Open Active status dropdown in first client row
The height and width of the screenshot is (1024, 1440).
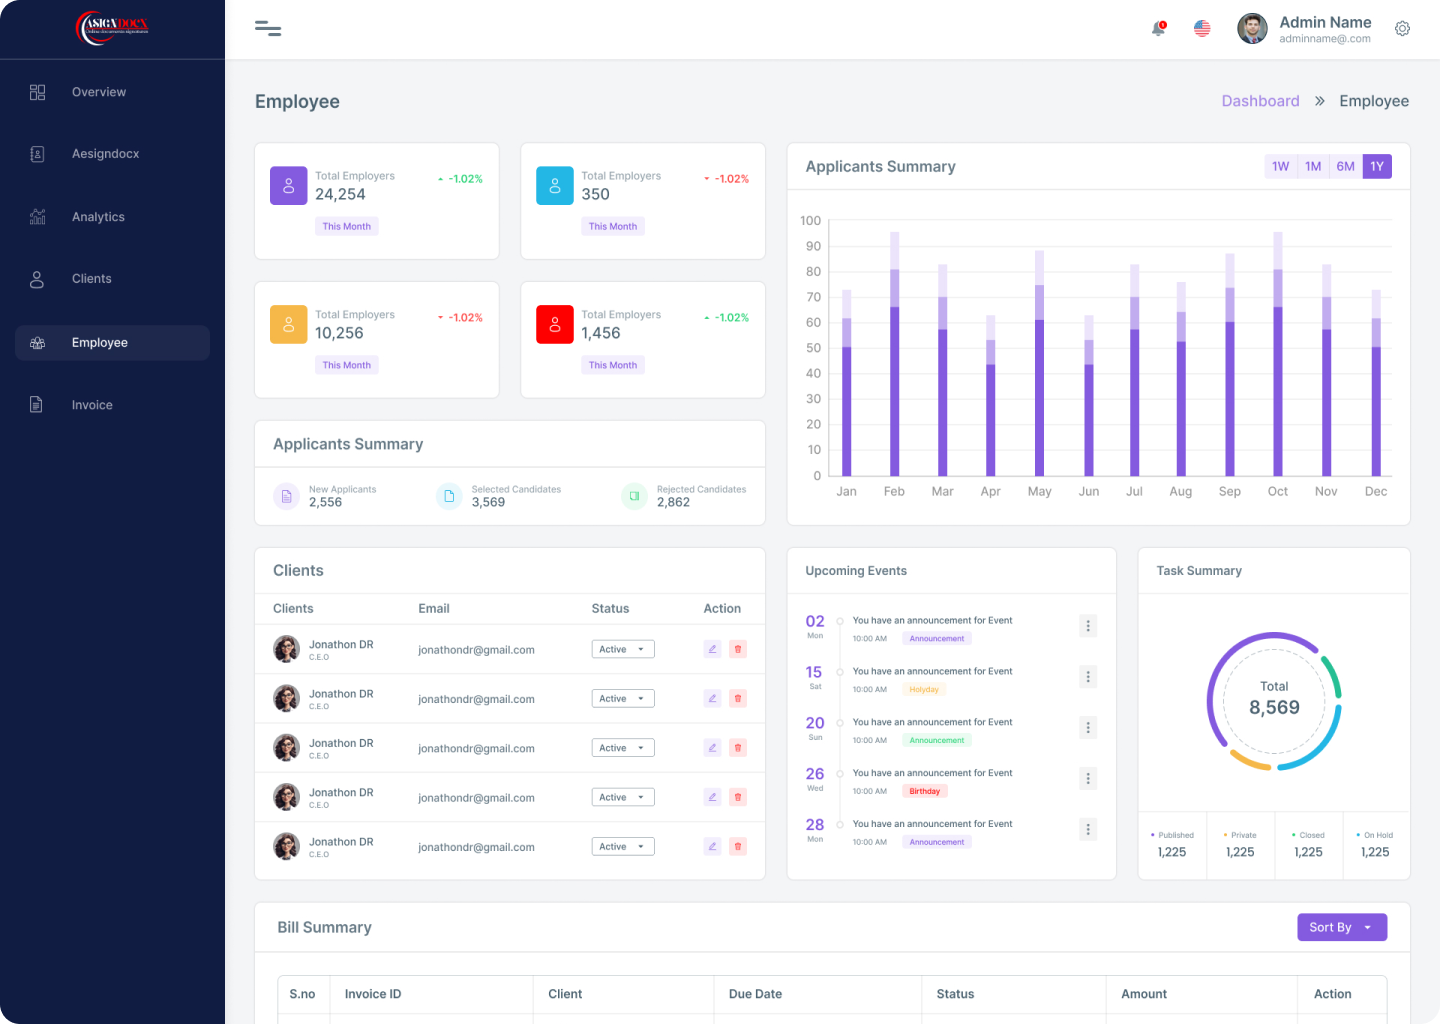(x=622, y=649)
